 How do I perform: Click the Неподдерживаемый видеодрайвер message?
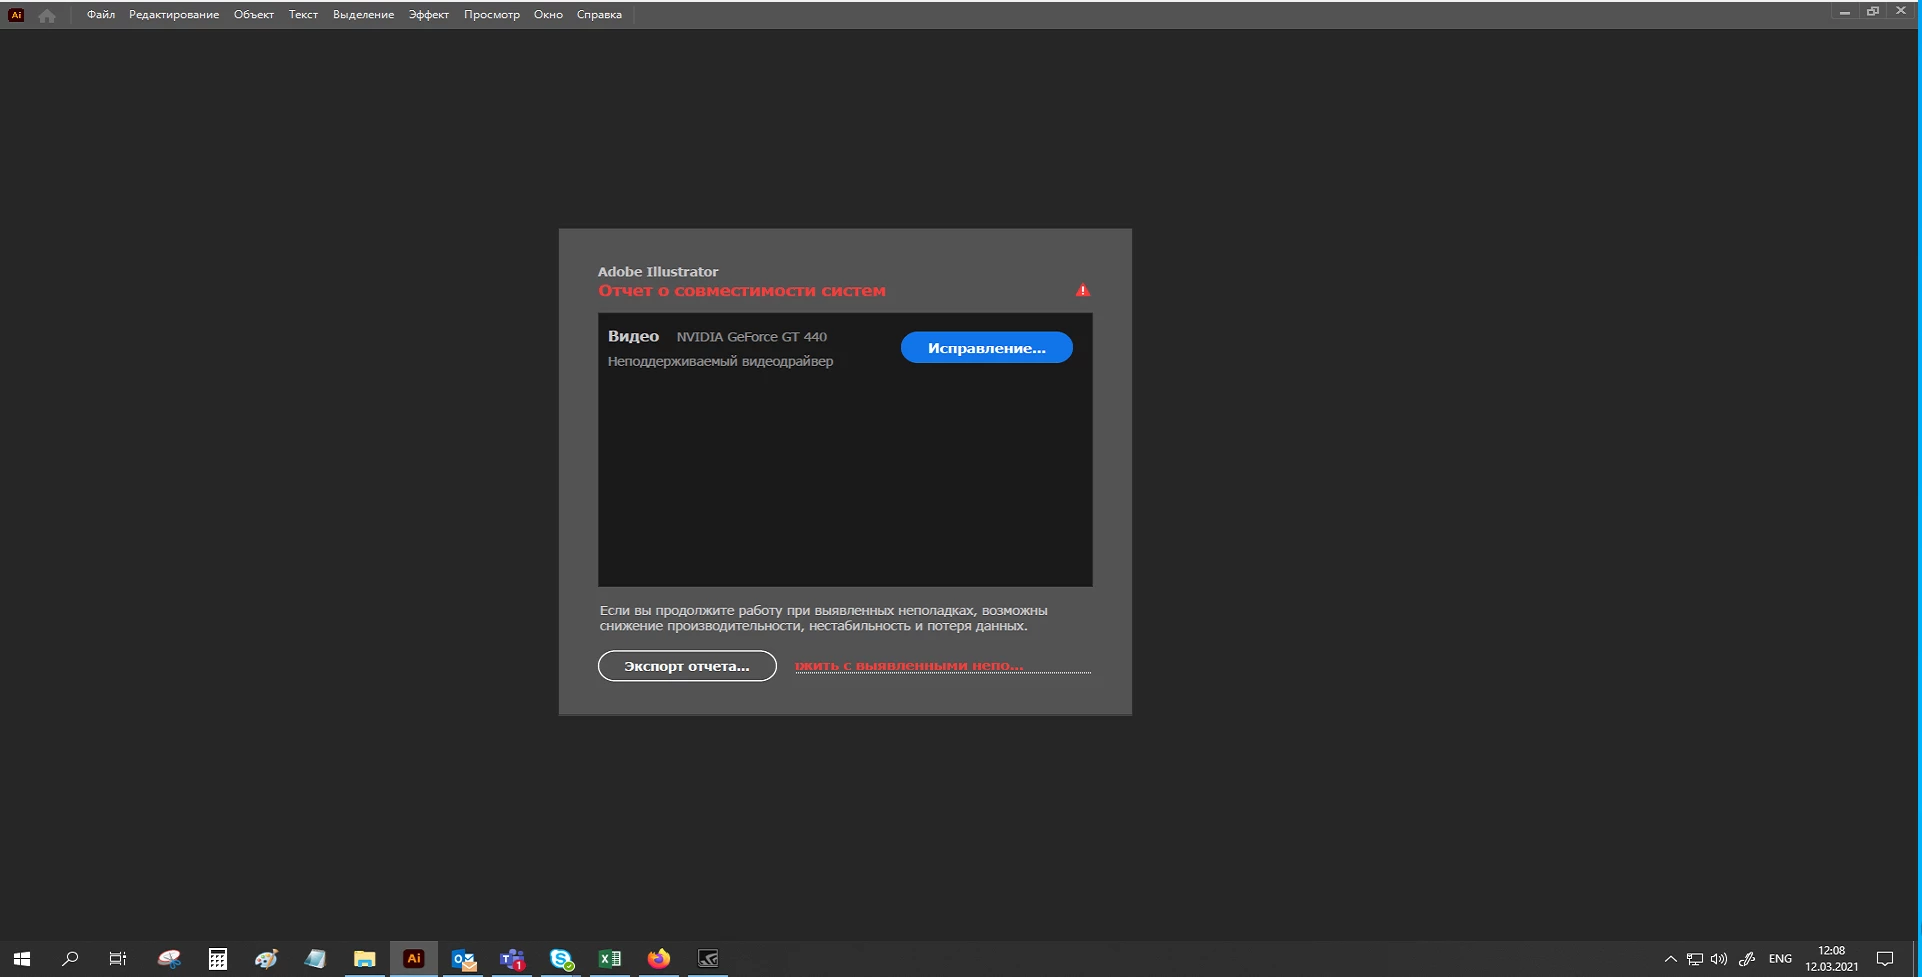pyautogui.click(x=720, y=362)
